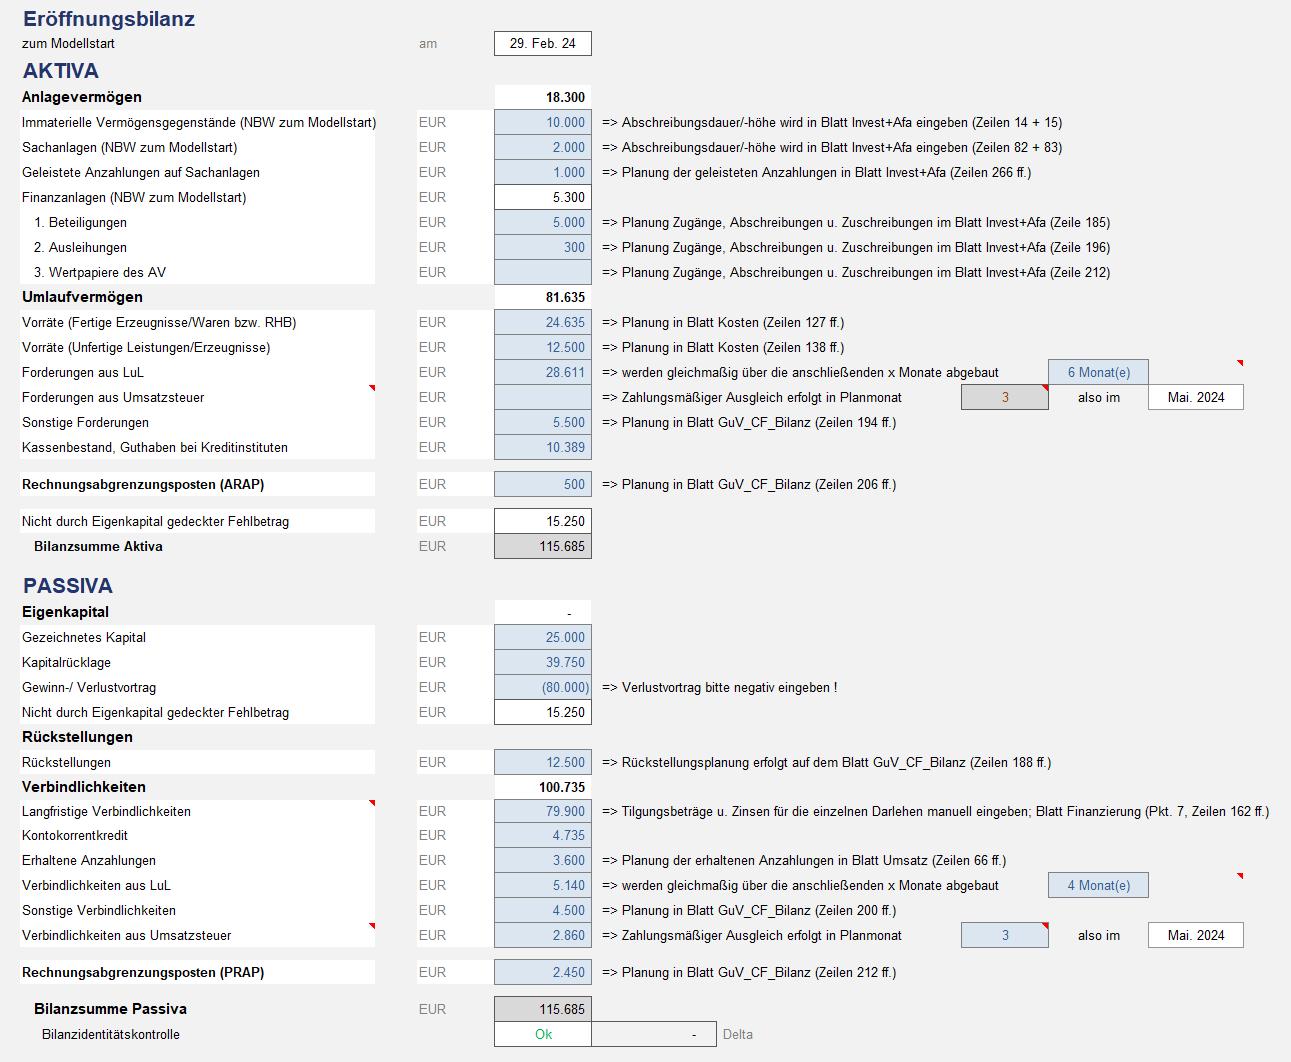1291x1062 pixels.
Task: Click the Sonstige Verbindlichkeiten value 4.500
Action: [x=543, y=910]
